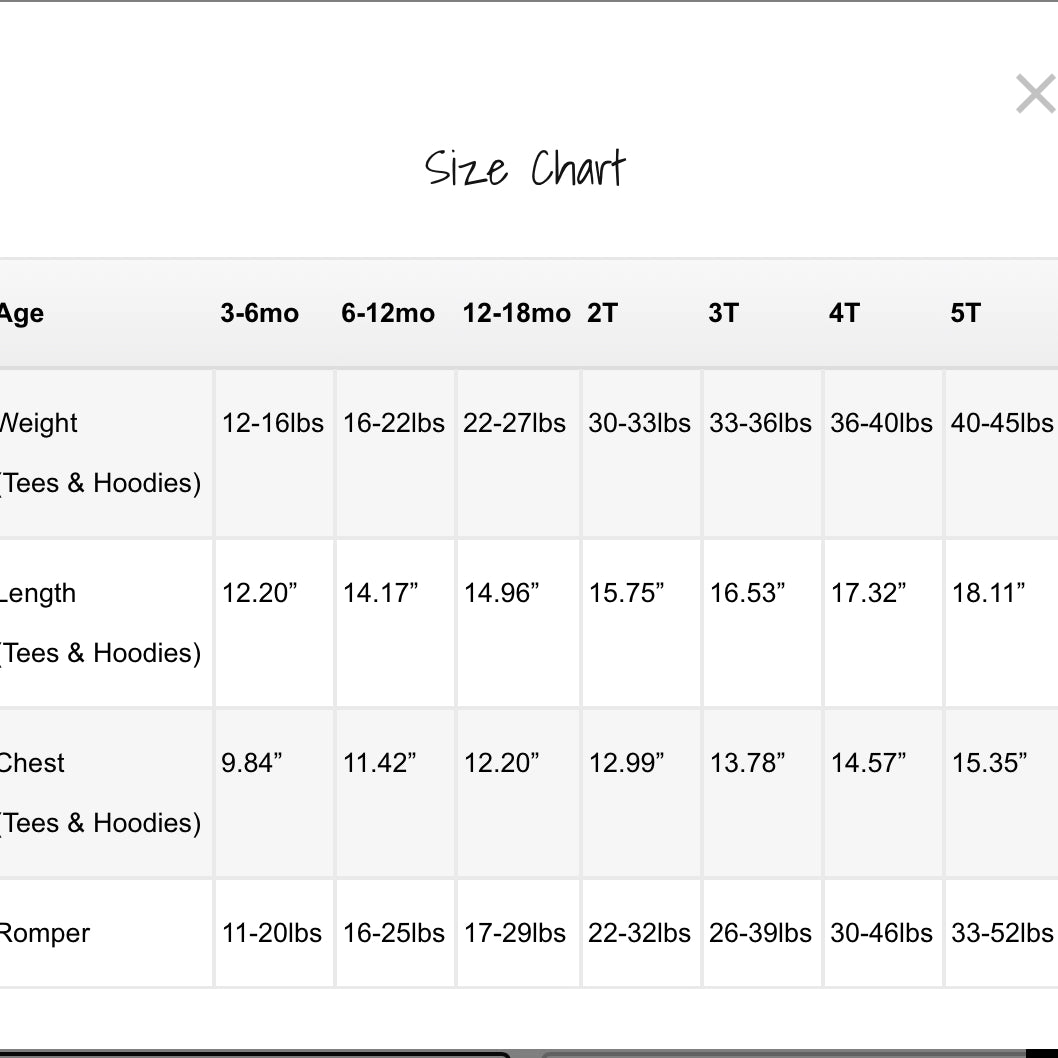Click the 4T size header
Screen dimensions: 1058x1058
click(844, 314)
